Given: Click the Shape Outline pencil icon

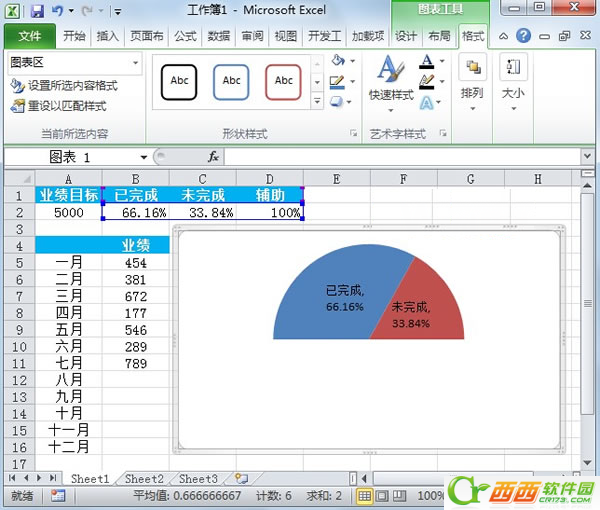Looking at the screenshot, I should click(337, 81).
